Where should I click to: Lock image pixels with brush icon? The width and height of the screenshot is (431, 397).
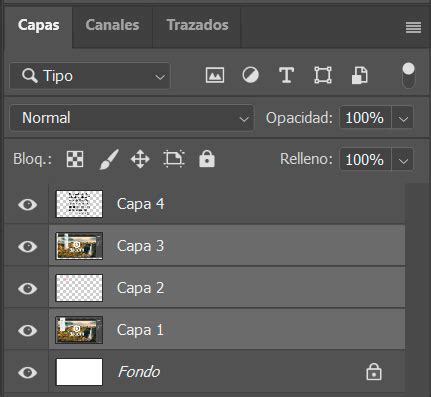pyautogui.click(x=109, y=159)
